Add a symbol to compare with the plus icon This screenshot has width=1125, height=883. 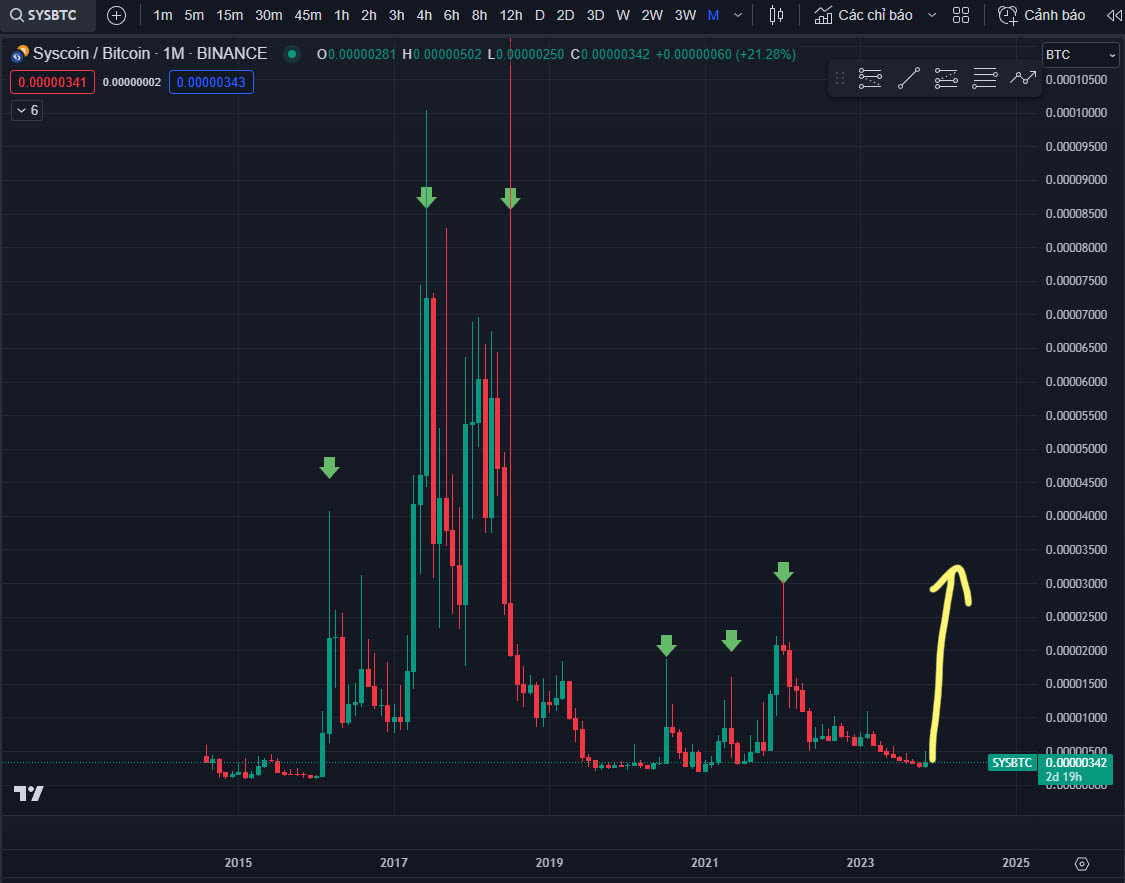click(116, 15)
